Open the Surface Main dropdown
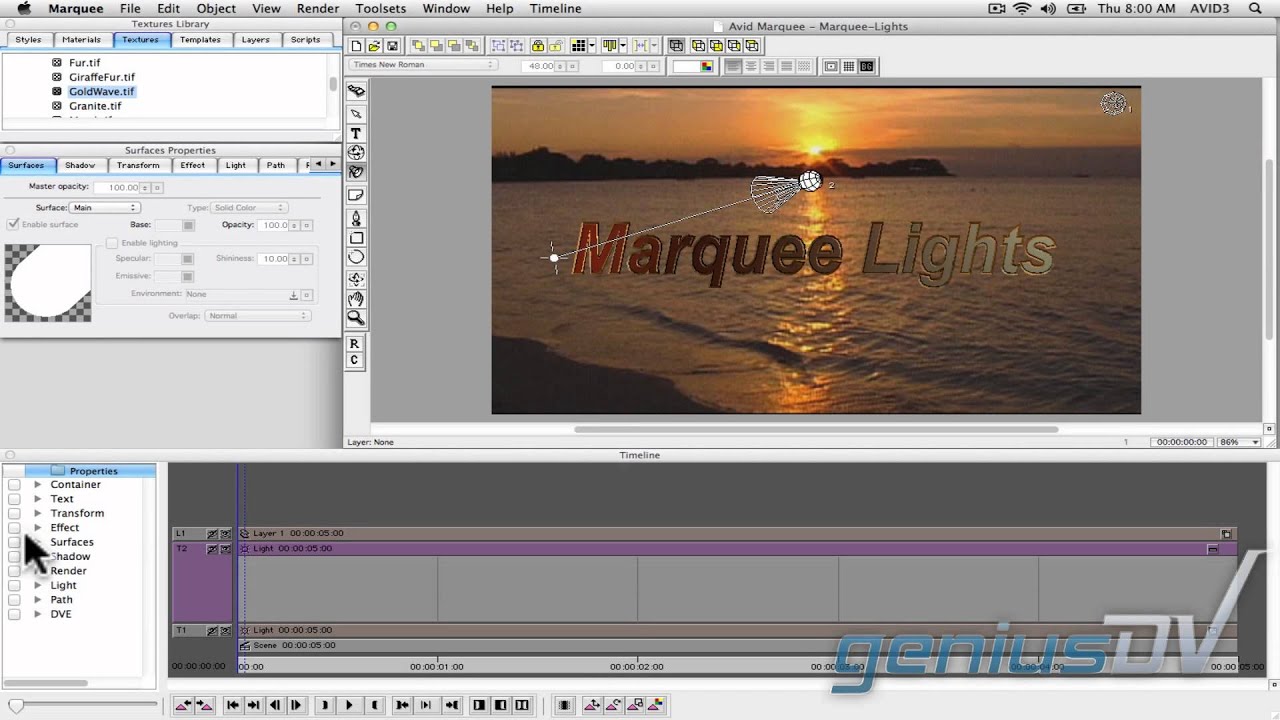1280x720 pixels. tap(104, 208)
